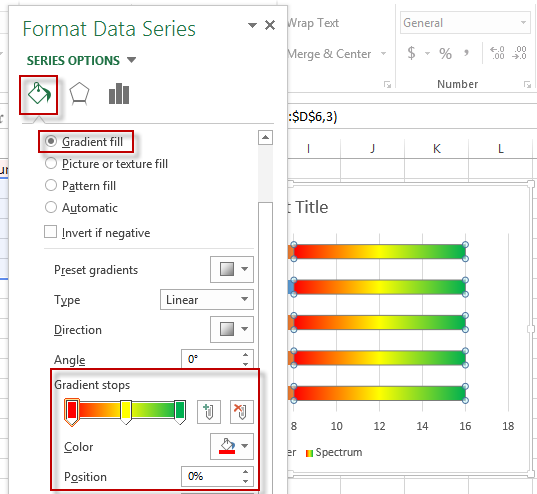This screenshot has height=494, width=537.
Task: Expand the Series Options menu arrow
Action: [131, 60]
